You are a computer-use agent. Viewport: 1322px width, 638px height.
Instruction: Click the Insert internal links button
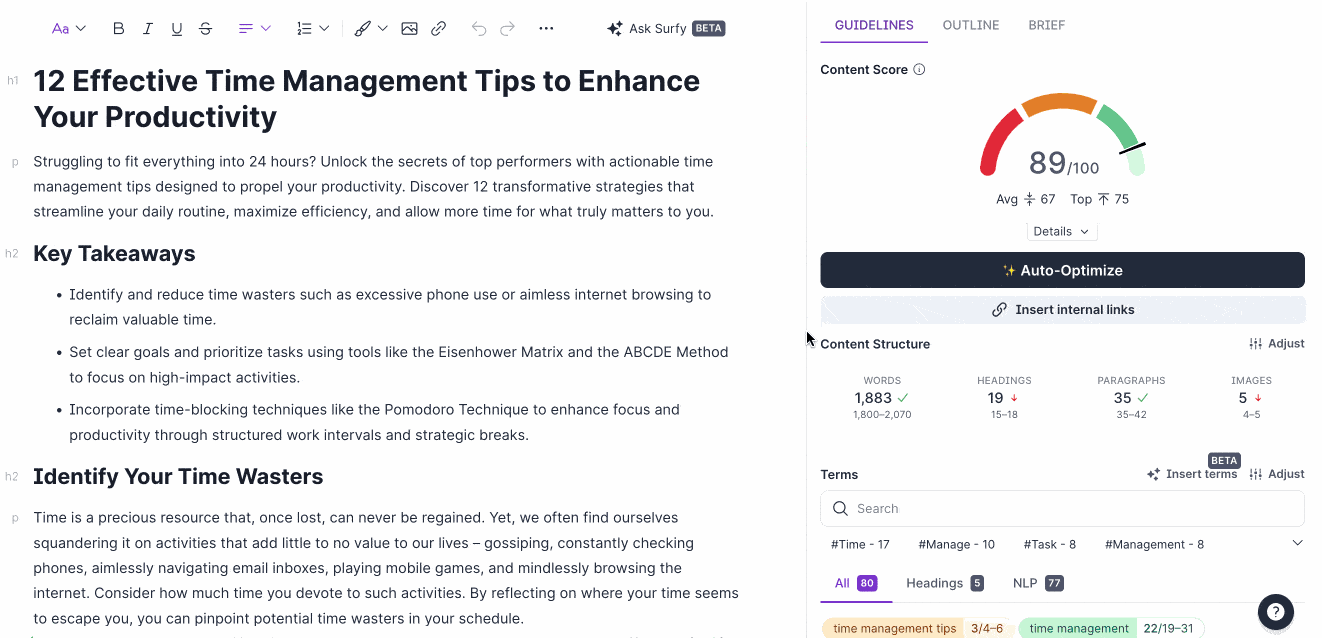1062,310
